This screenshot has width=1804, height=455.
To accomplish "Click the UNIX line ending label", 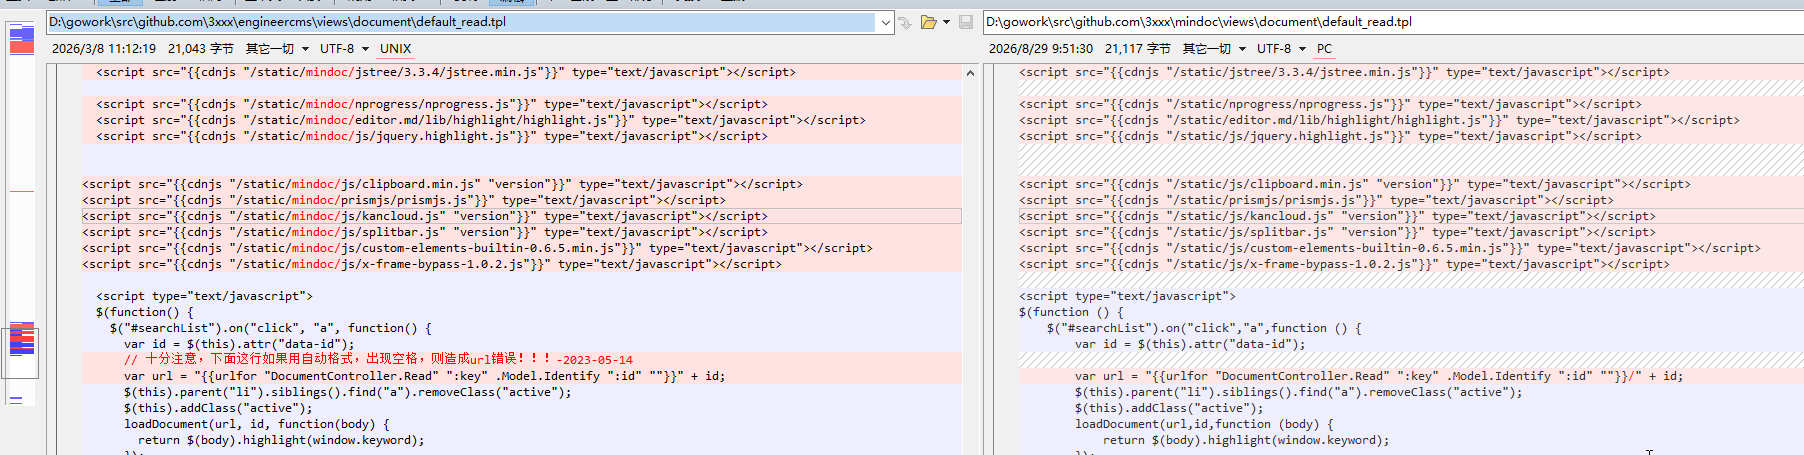I will coord(395,49).
